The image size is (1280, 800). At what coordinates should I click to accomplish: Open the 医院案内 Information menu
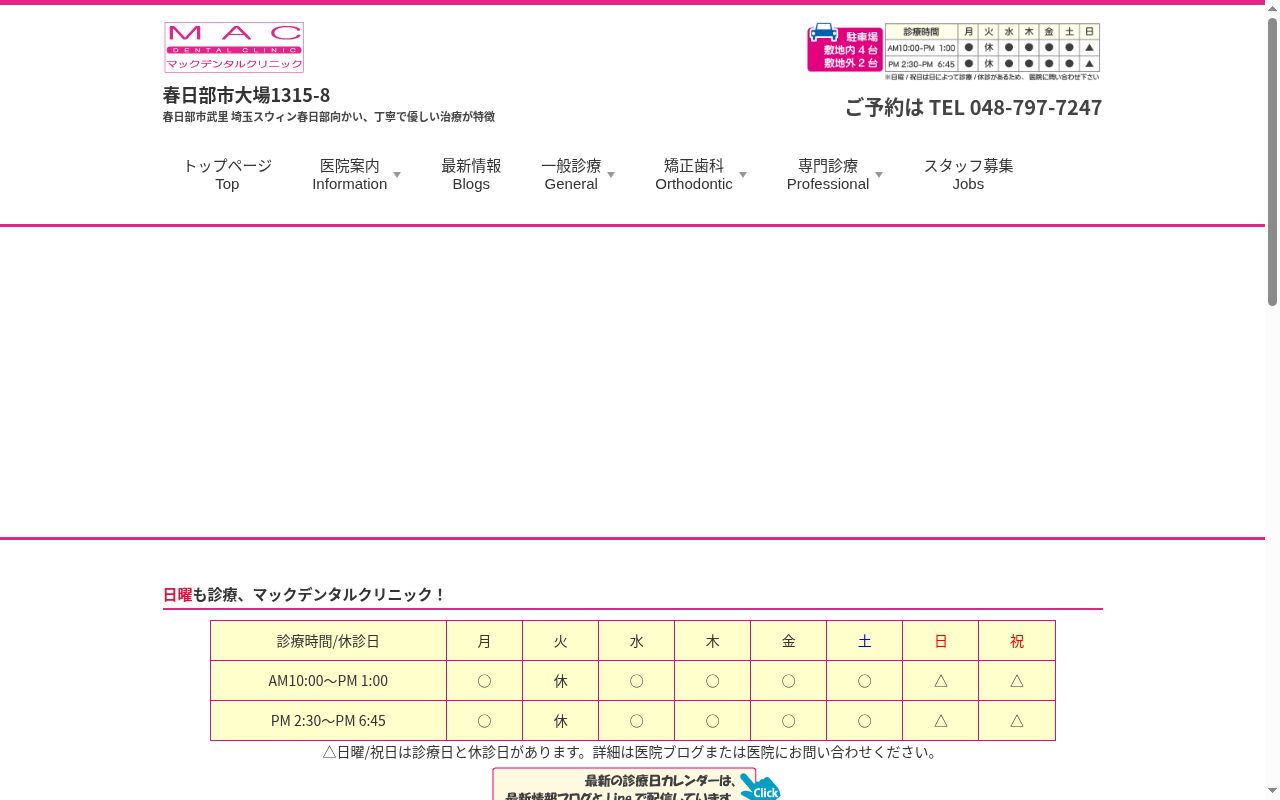pos(349,174)
